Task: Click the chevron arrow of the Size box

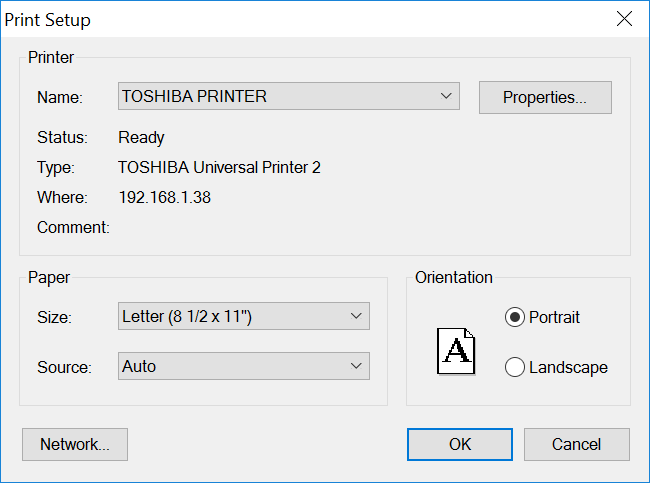Action: pyautogui.click(x=356, y=316)
